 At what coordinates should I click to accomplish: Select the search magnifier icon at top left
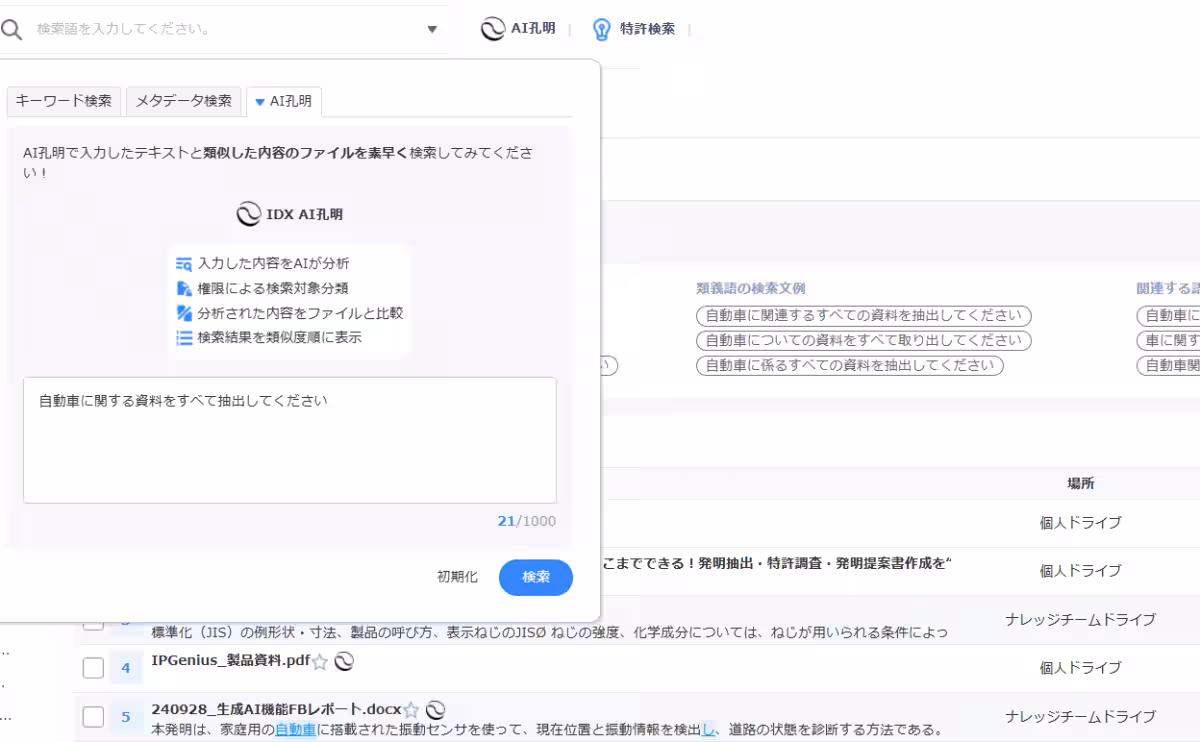(x=14, y=29)
